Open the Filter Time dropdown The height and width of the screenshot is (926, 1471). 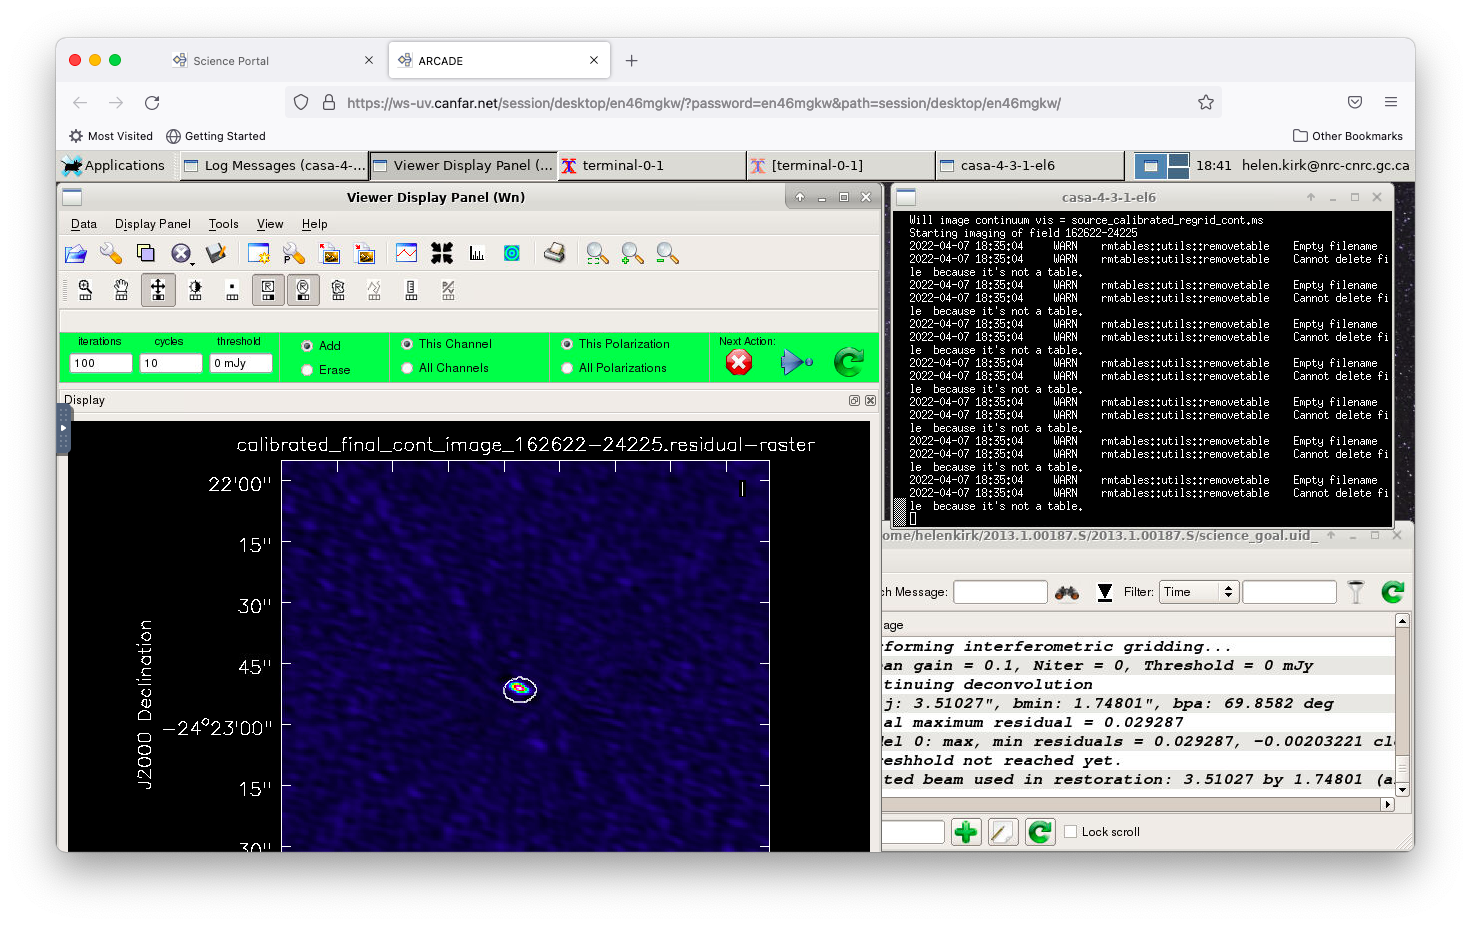(1199, 592)
